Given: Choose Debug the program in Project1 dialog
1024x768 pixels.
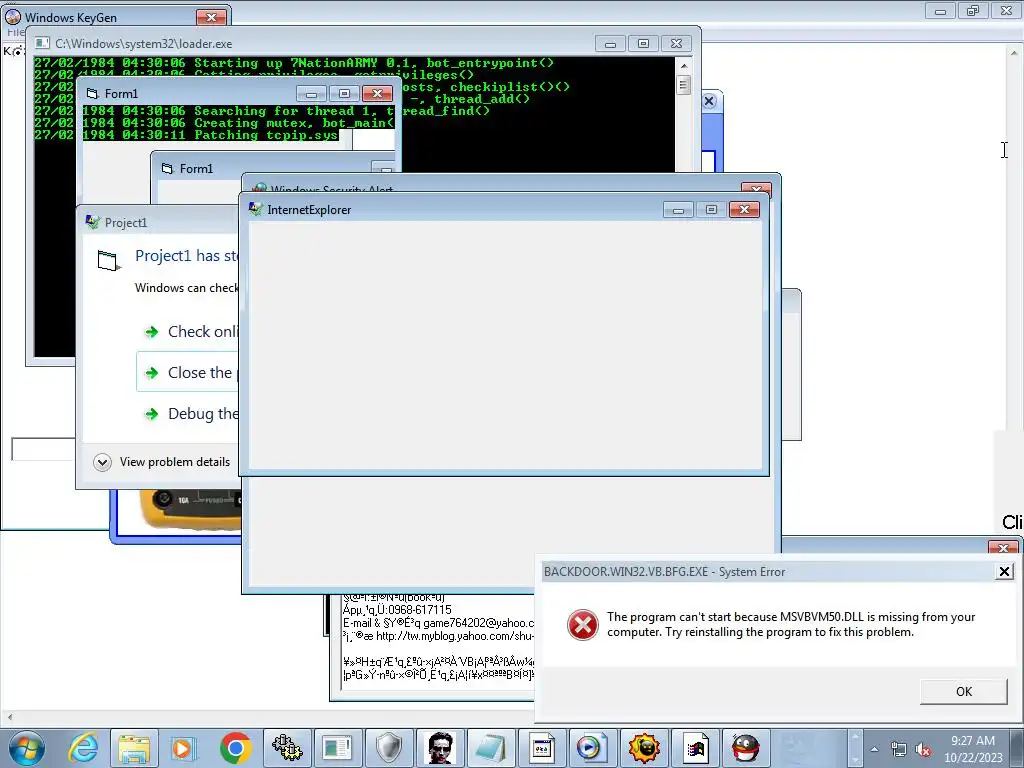Looking at the screenshot, I should [189, 413].
